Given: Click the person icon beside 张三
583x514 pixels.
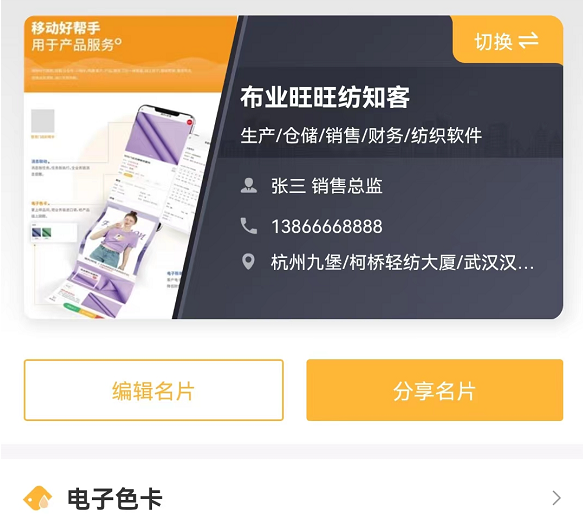Looking at the screenshot, I should pos(249,185).
